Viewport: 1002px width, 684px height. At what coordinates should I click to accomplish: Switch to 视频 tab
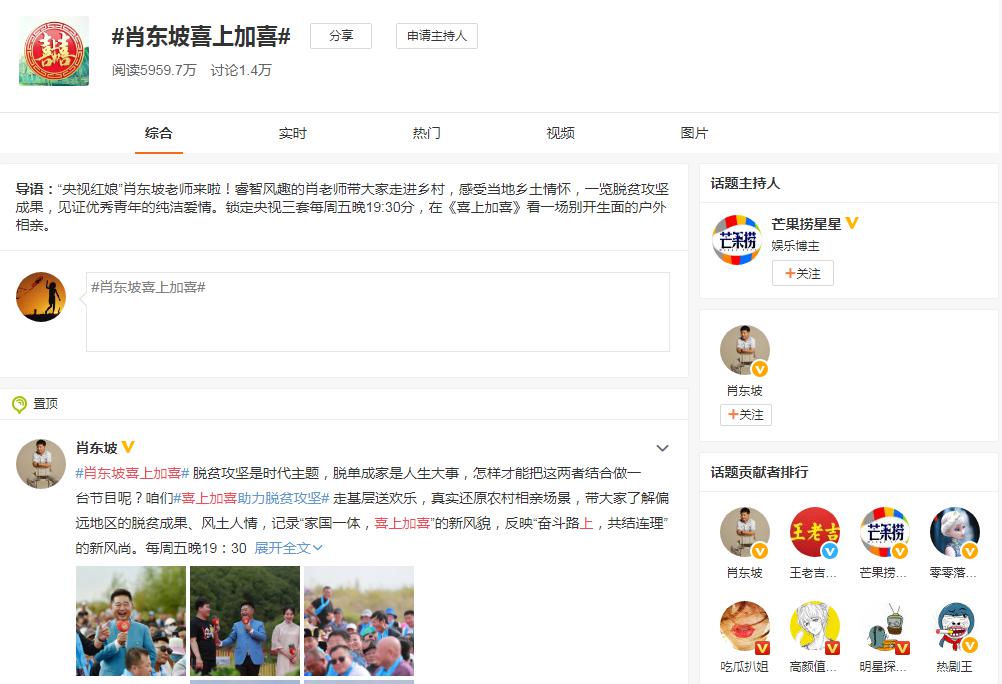(x=560, y=133)
